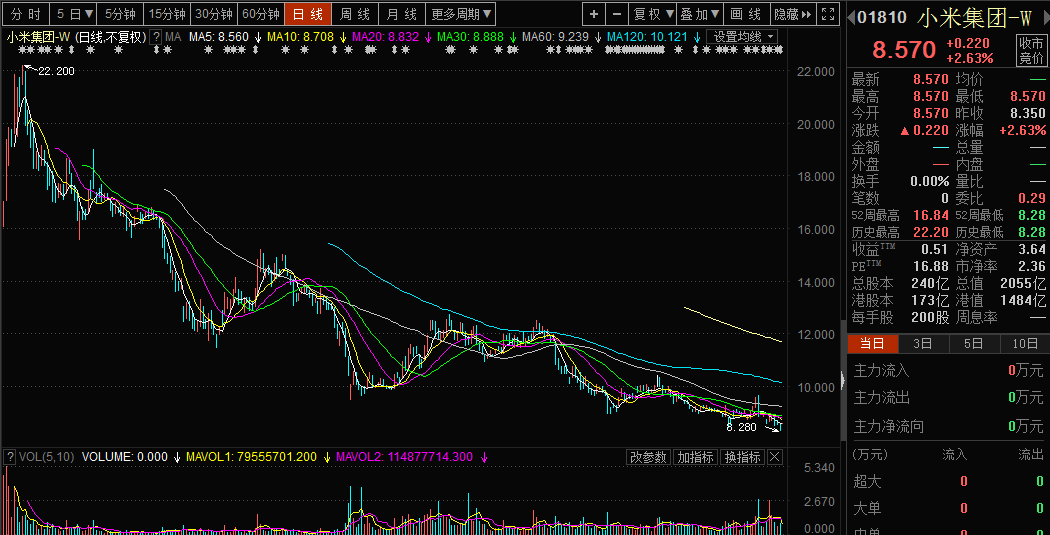Close the VOL indicator panel
This screenshot has height=535, width=1050.
[x=775, y=457]
